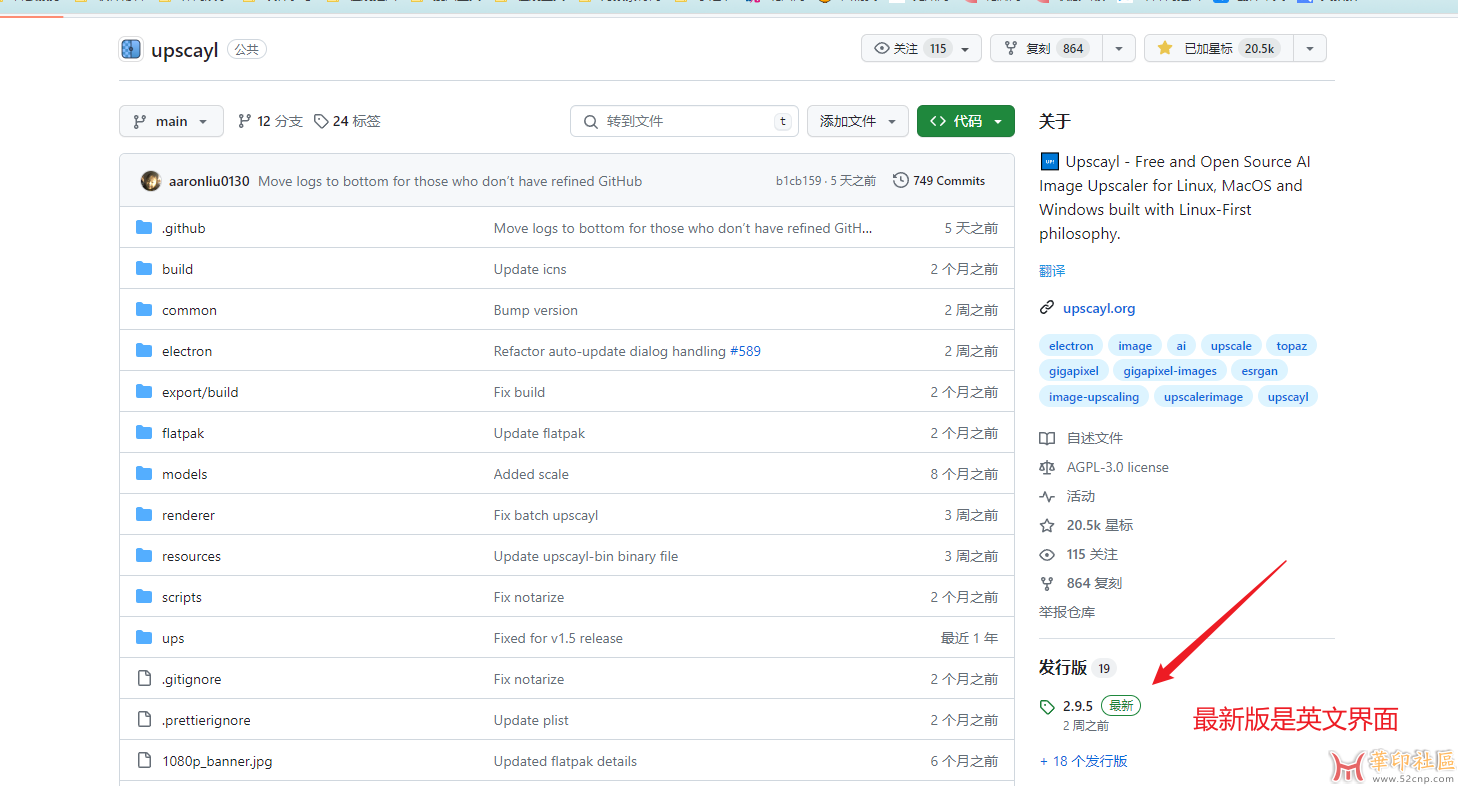The height and width of the screenshot is (786, 1458).
Task: Open the main branch selector dropdown
Action: tap(171, 120)
